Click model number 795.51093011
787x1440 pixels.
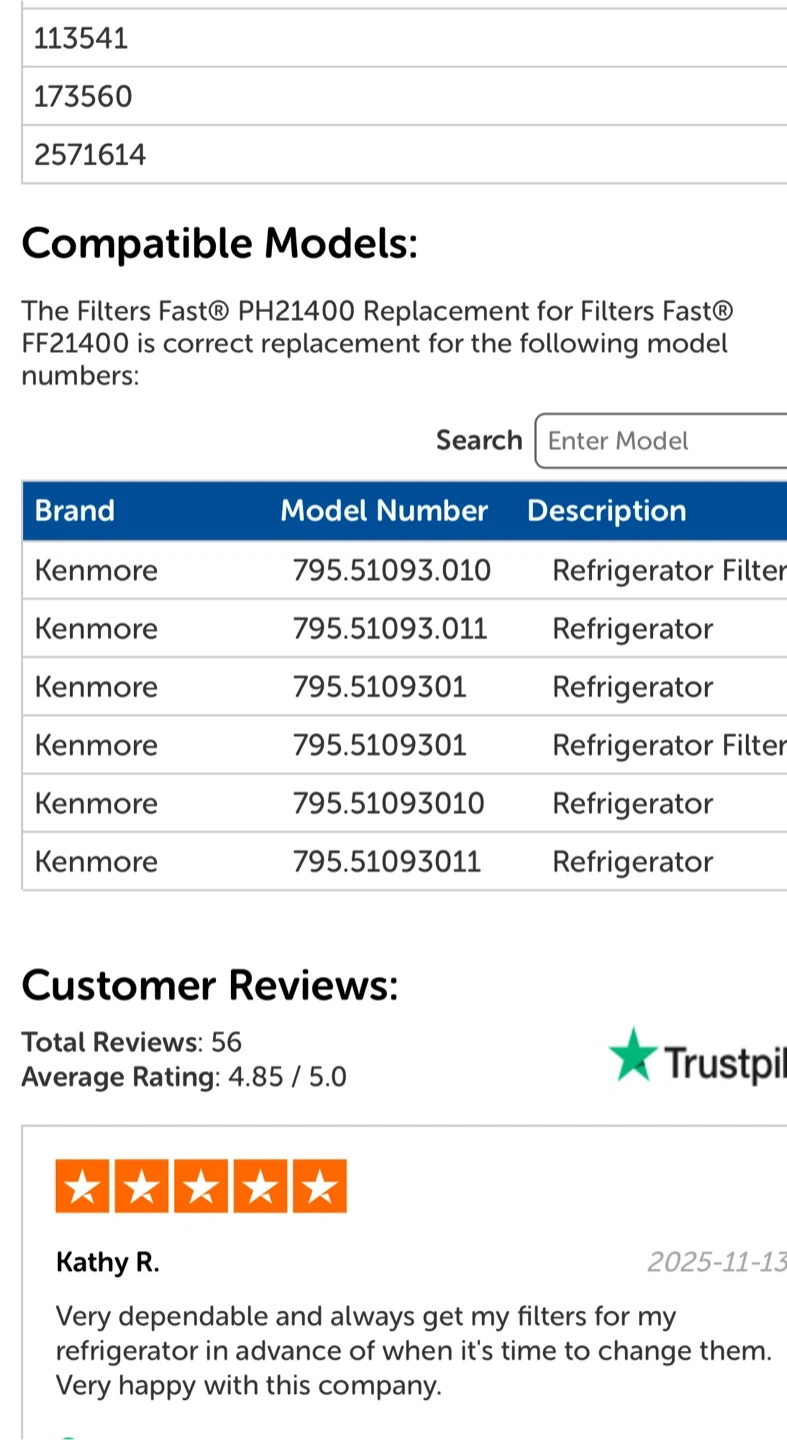click(x=387, y=862)
